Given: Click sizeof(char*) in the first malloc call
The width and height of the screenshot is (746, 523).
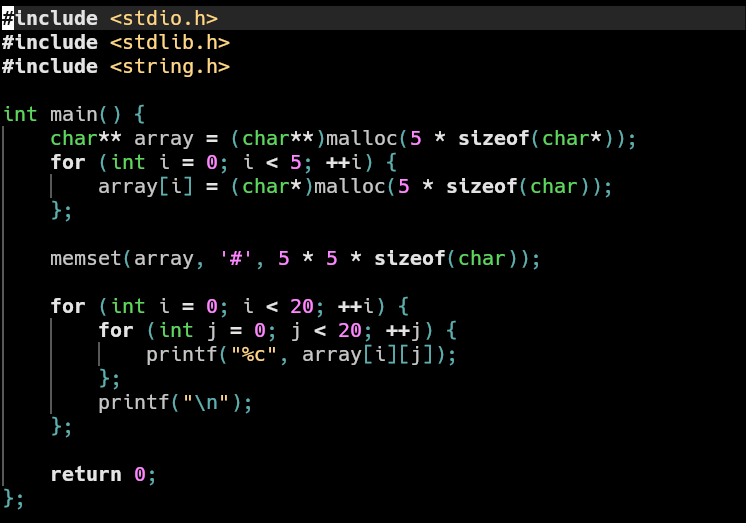Looking at the screenshot, I should click(535, 138).
